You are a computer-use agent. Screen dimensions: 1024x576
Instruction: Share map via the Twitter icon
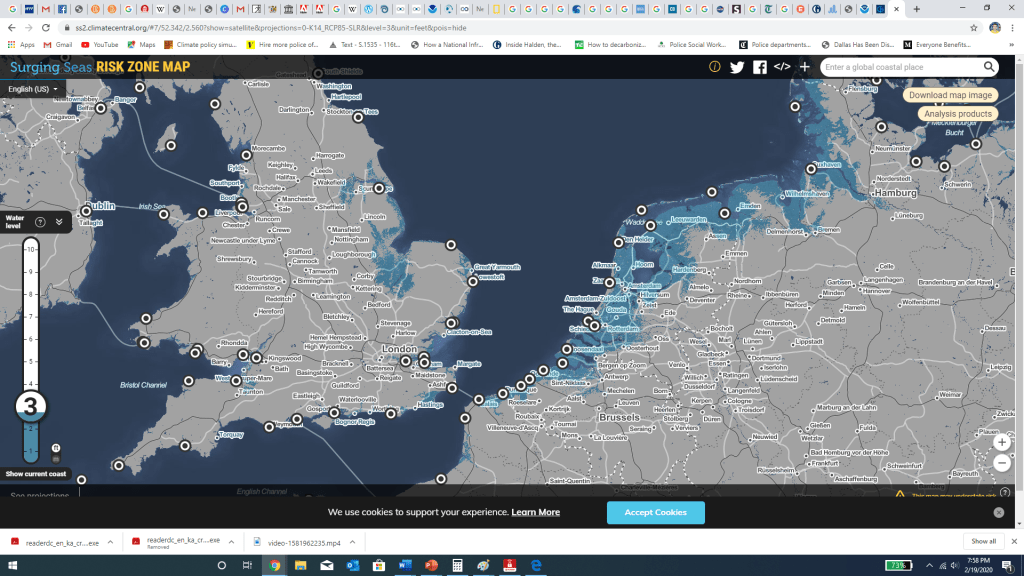[x=737, y=67]
